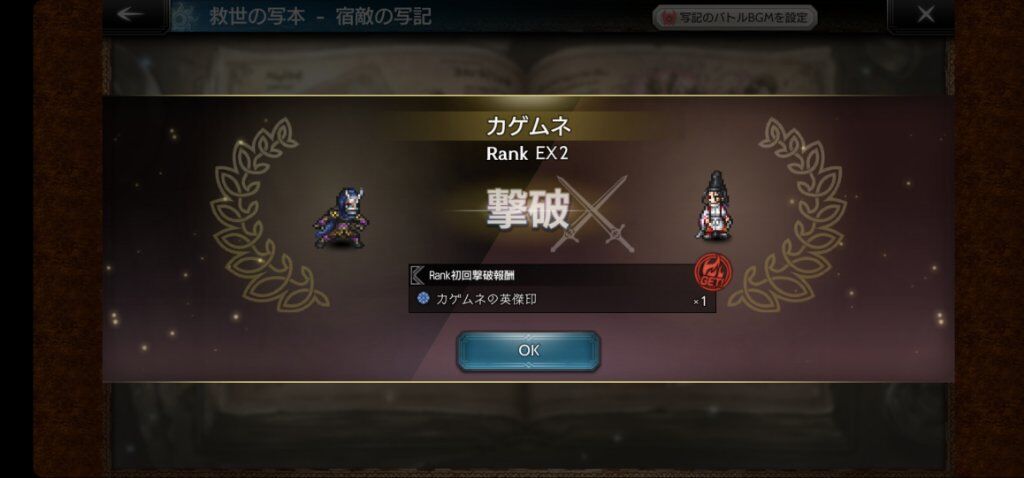Tap the white-robed character sprite

coord(712,205)
